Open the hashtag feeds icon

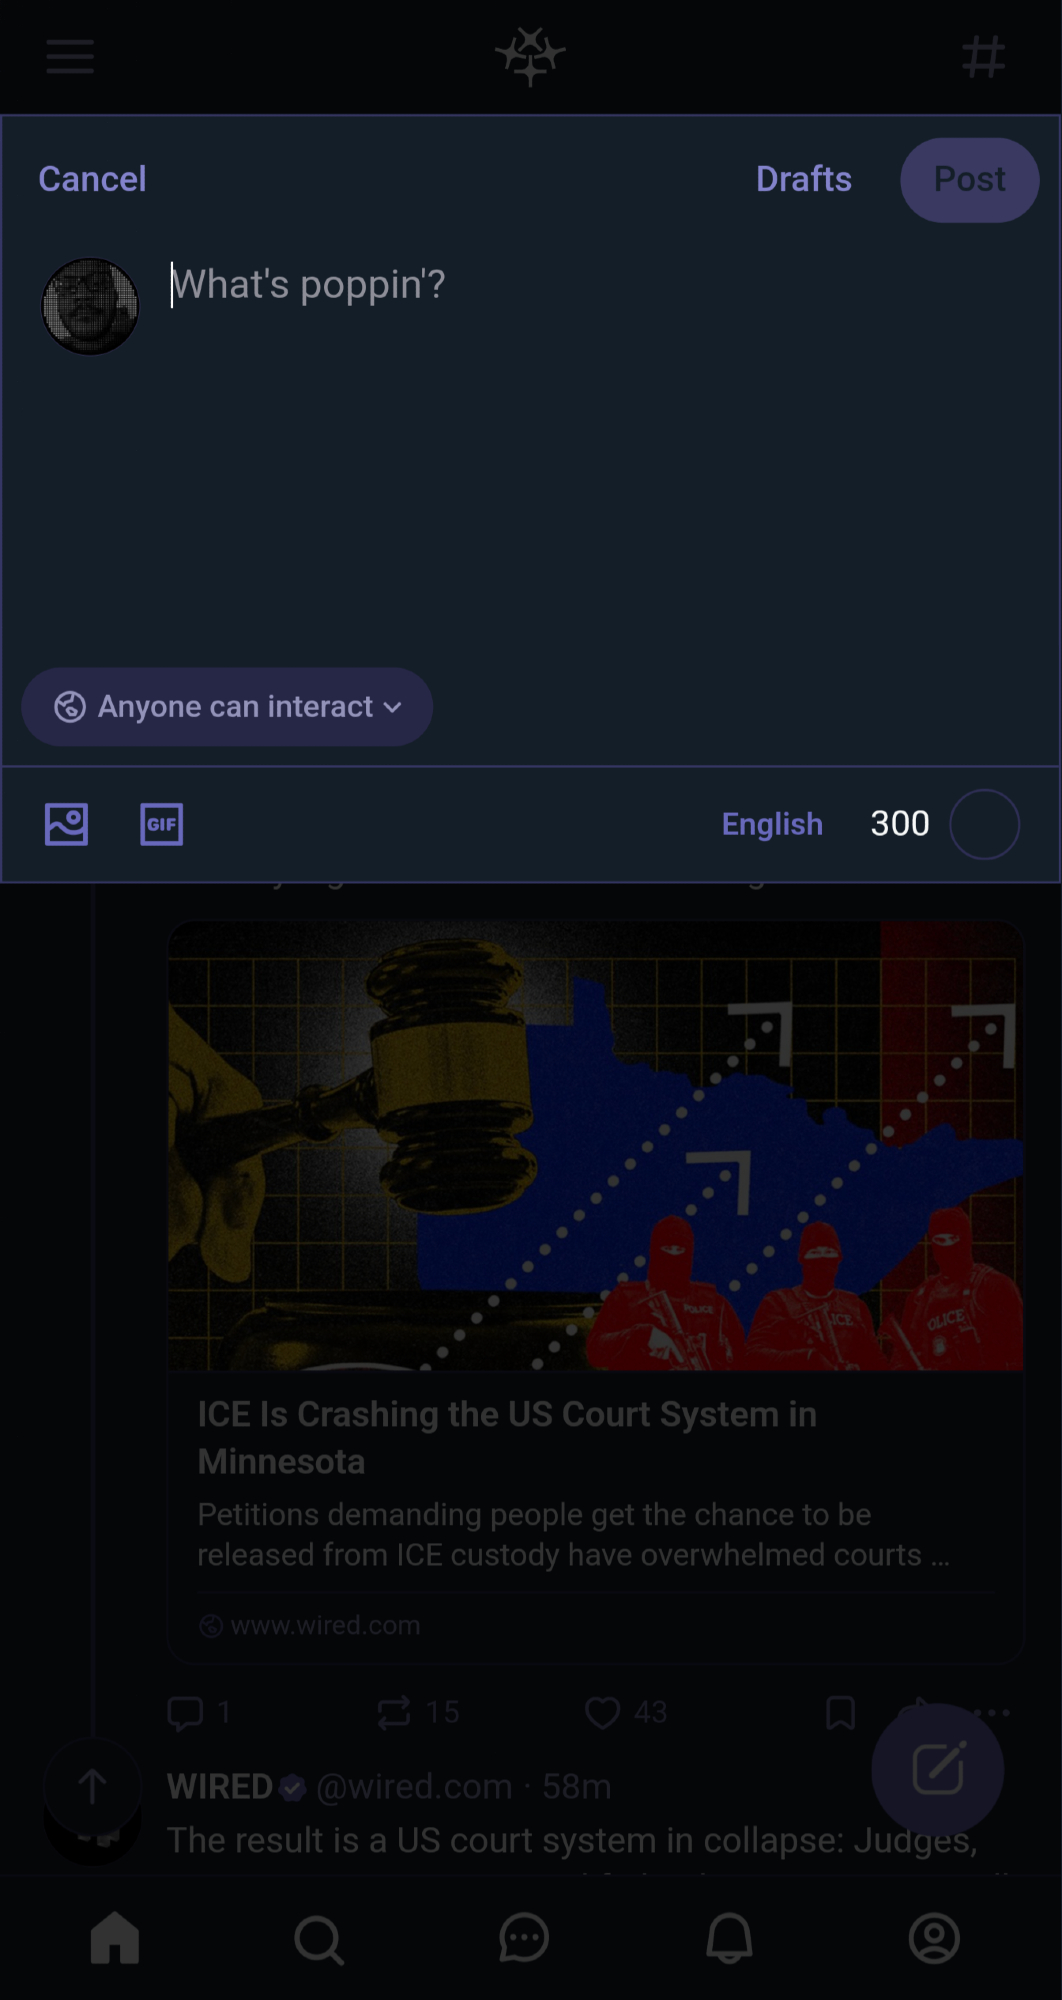[x=984, y=57]
